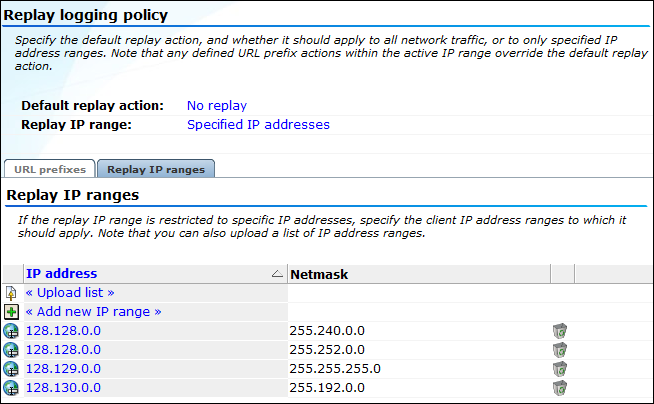
Task: Click the globe icon for 128.130.0.0 row
Action: tap(11, 388)
